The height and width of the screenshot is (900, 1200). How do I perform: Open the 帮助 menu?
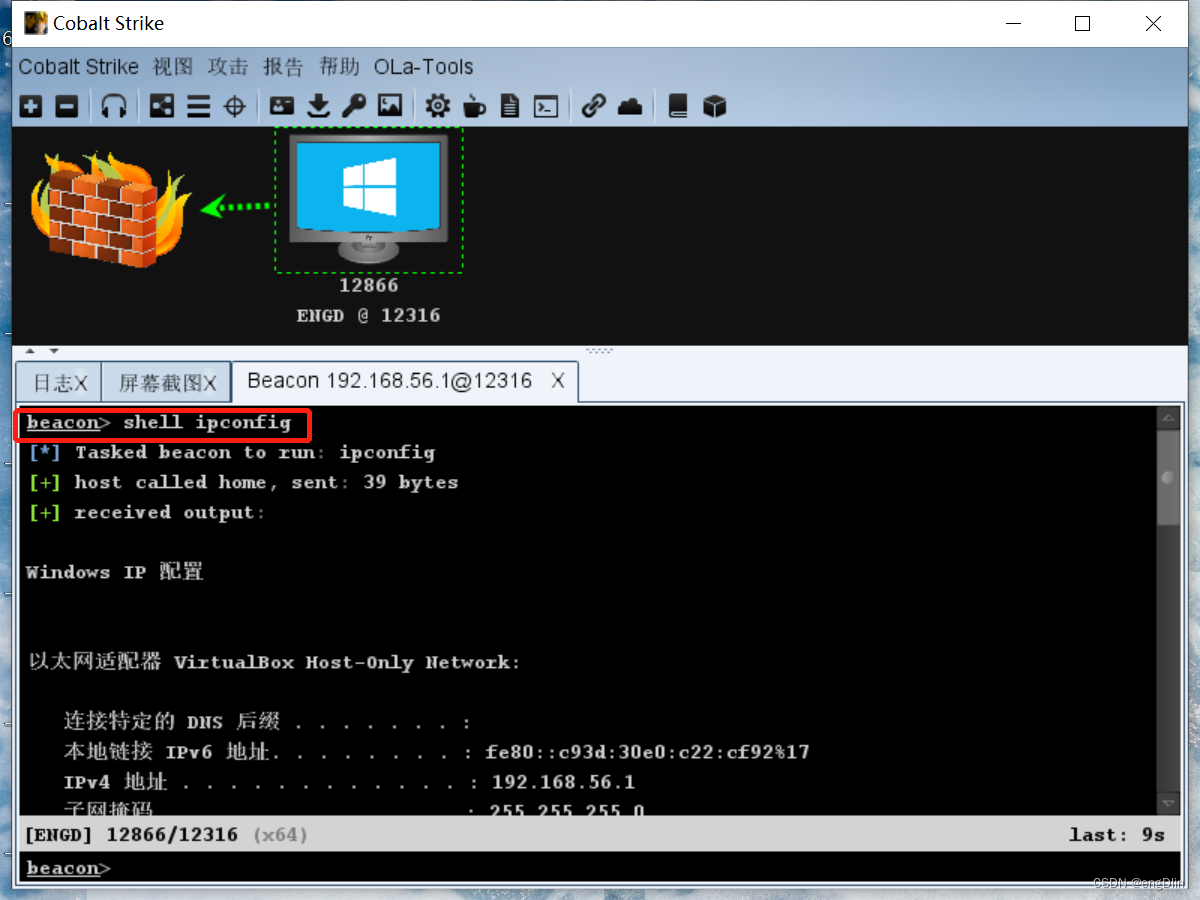339,67
